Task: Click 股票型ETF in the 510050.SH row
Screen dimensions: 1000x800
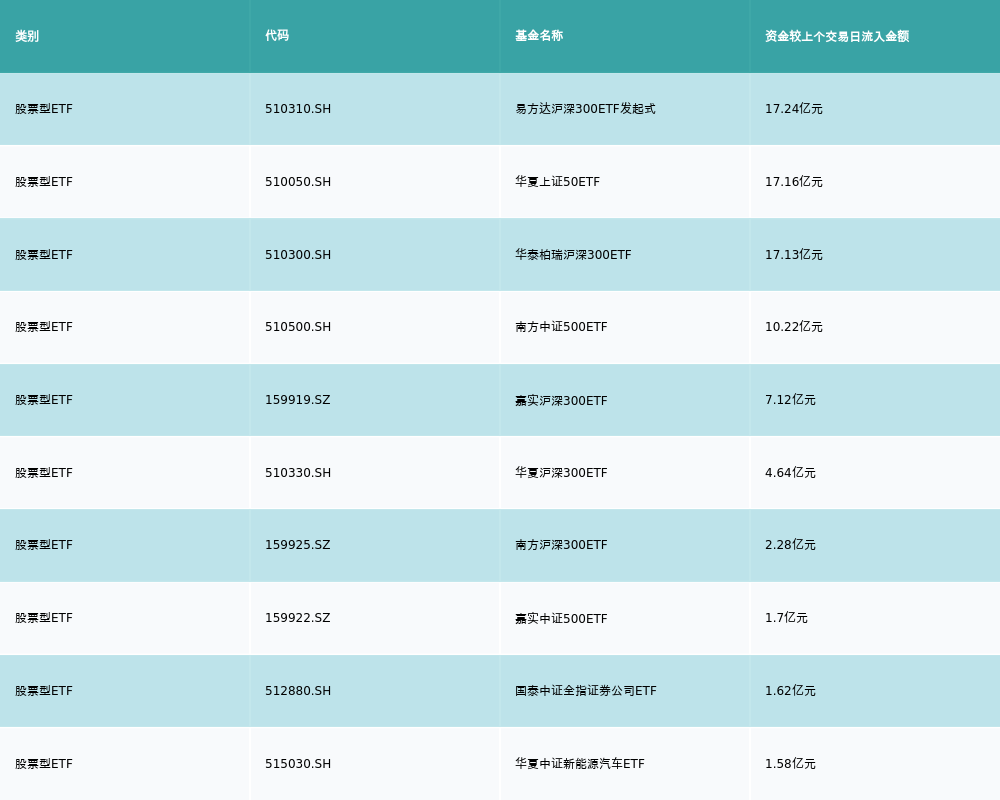Action: [44, 182]
